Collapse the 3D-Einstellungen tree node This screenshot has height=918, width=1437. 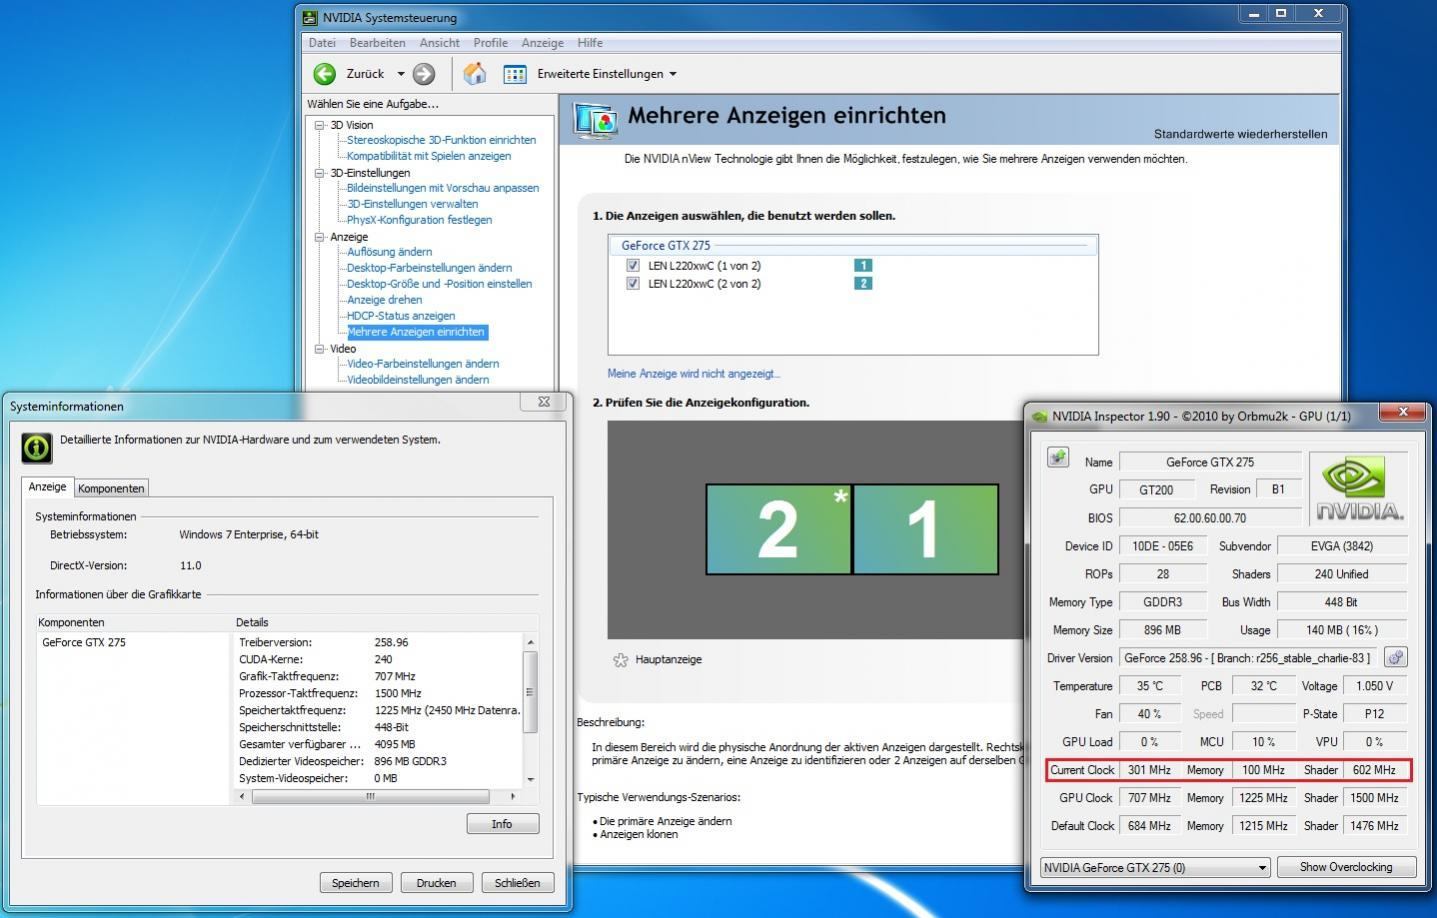click(319, 173)
